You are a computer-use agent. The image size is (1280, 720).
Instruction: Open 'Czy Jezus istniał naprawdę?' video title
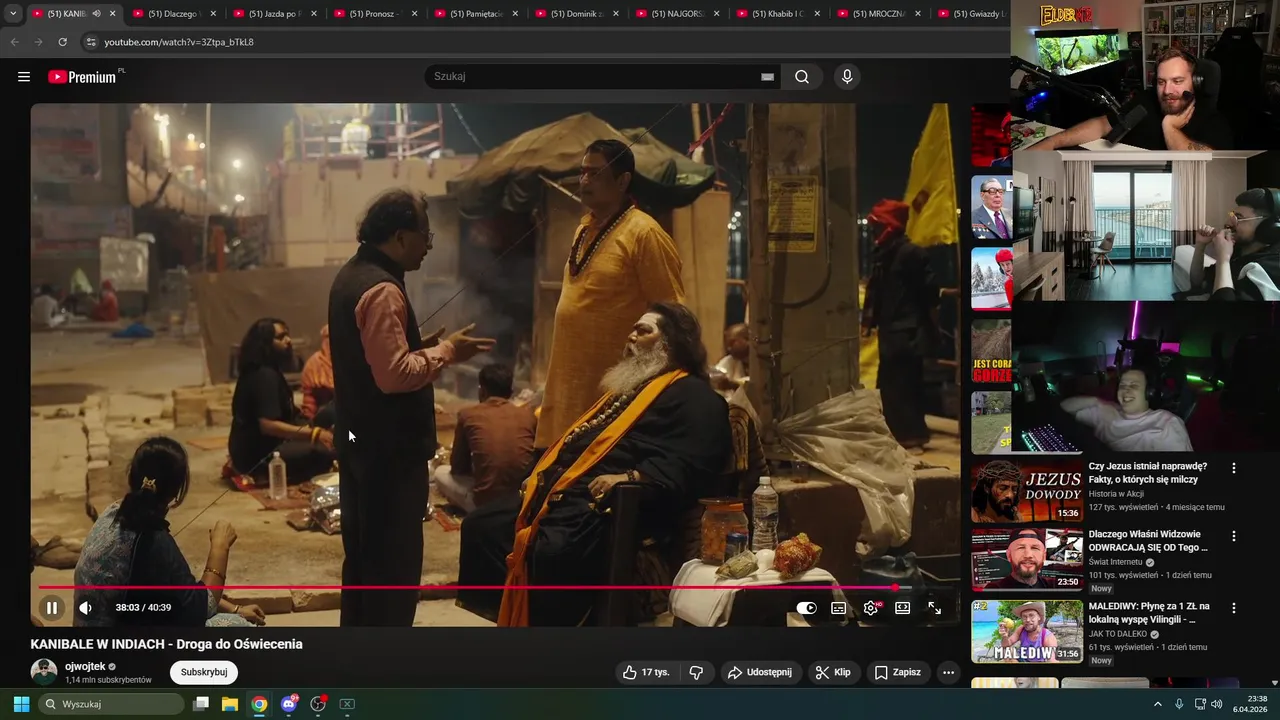tap(1148, 473)
